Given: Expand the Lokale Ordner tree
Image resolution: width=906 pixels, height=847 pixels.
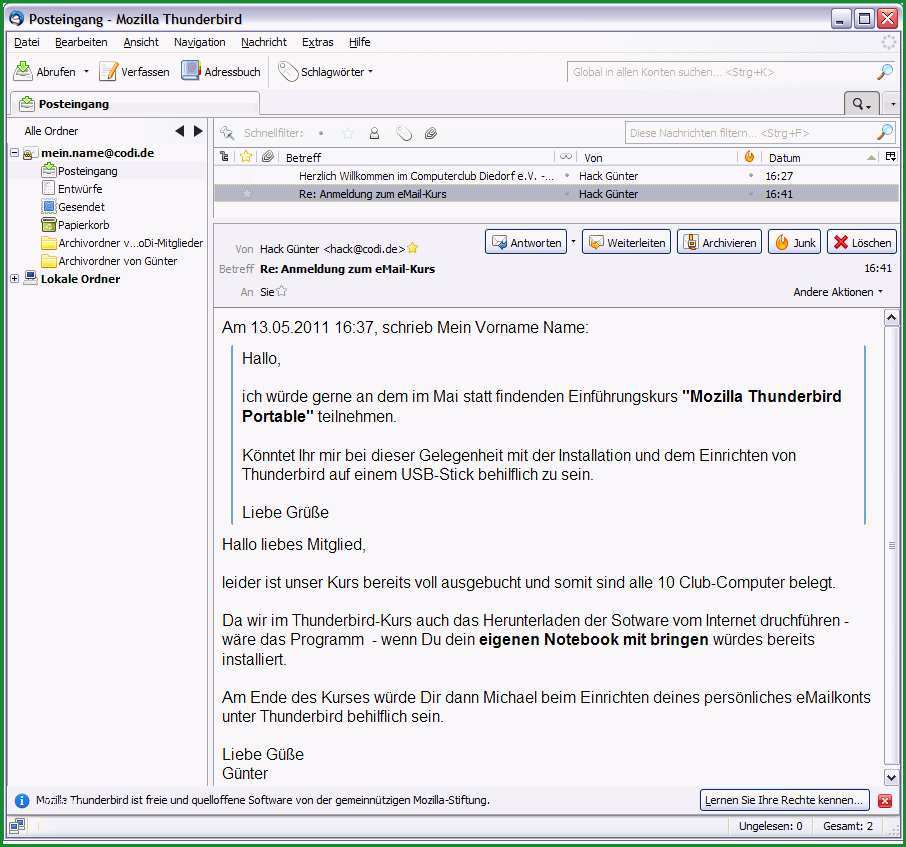Looking at the screenshot, I should tap(14, 278).
